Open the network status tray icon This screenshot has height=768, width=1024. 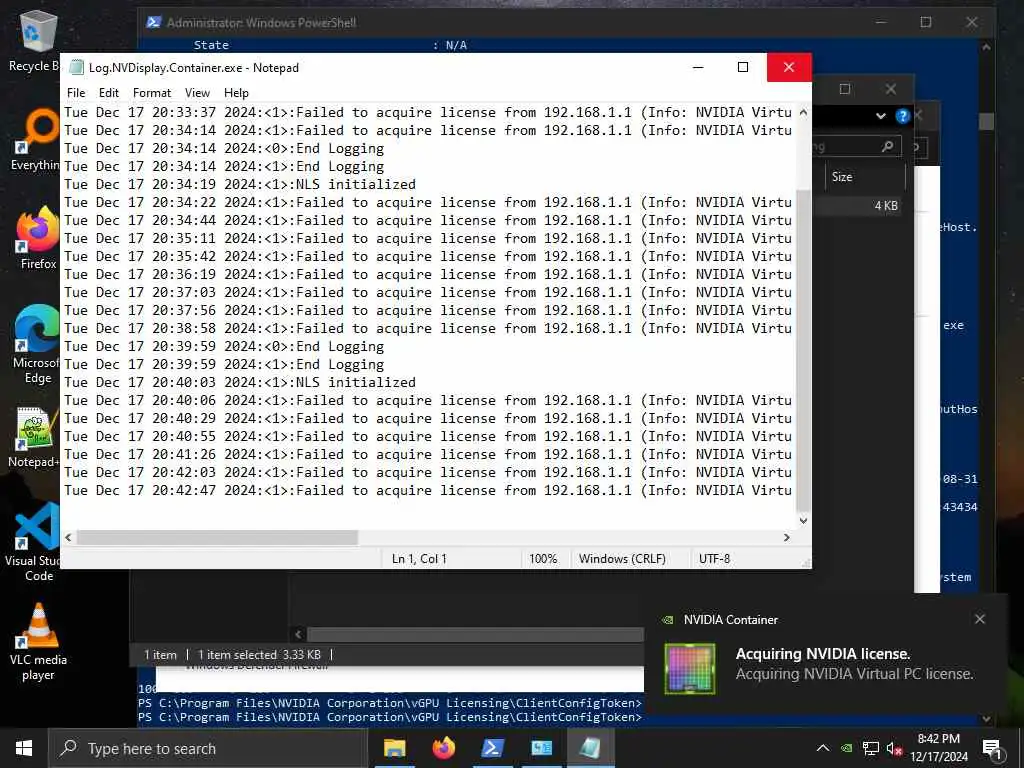[871, 748]
